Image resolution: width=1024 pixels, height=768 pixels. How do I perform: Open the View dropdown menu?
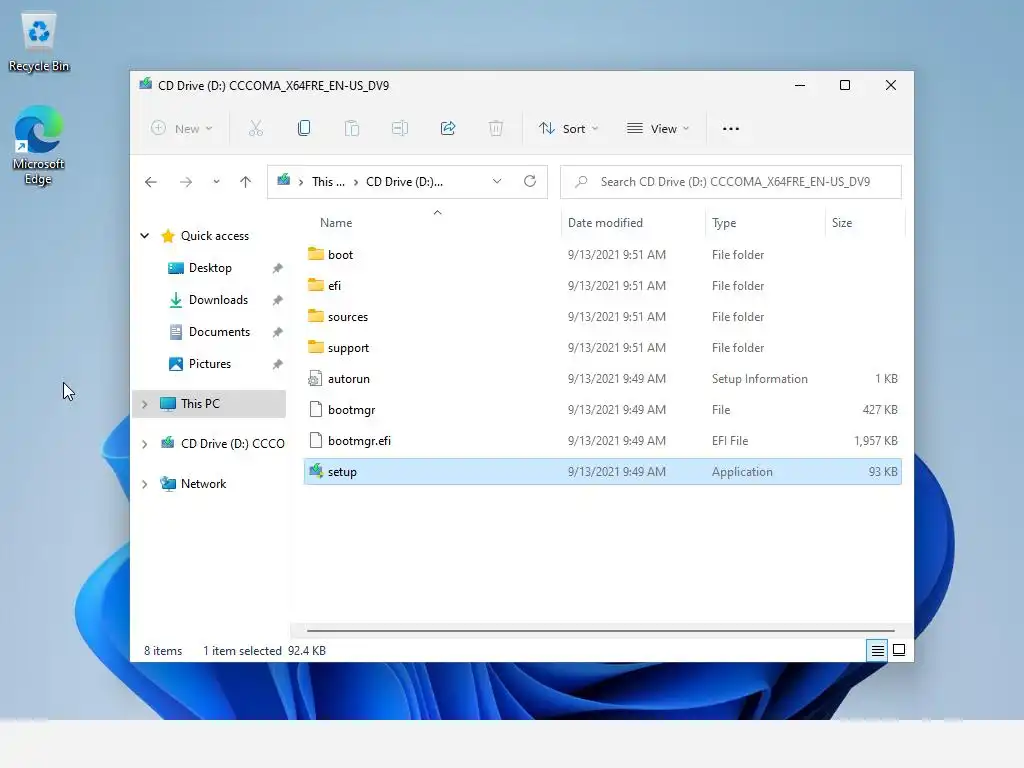[x=658, y=129]
